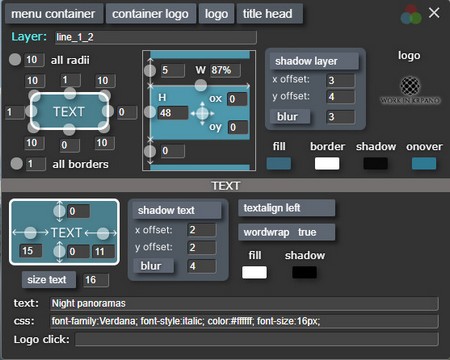Edit right border value 0 field
This screenshot has width=450, height=360.
(127, 112)
